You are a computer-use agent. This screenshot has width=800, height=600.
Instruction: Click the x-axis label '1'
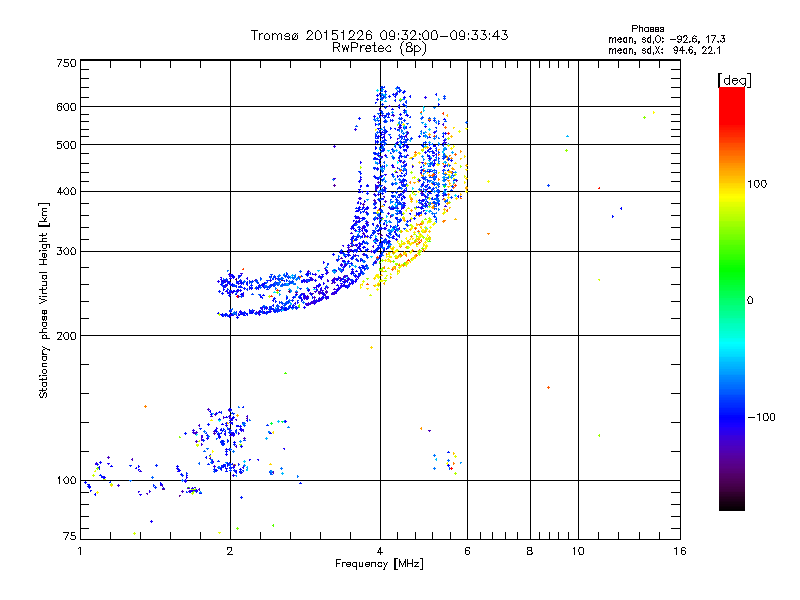[x=80, y=551]
